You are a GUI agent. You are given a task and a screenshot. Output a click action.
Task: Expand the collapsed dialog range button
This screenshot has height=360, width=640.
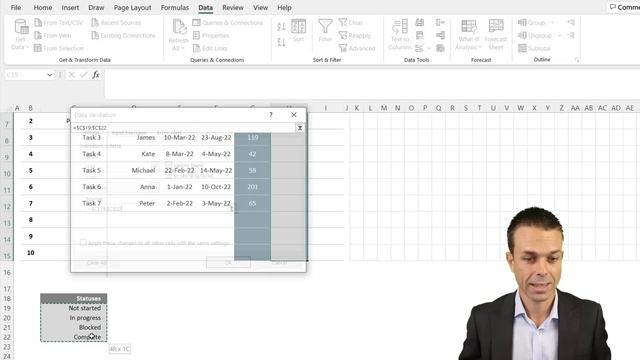(x=300, y=128)
